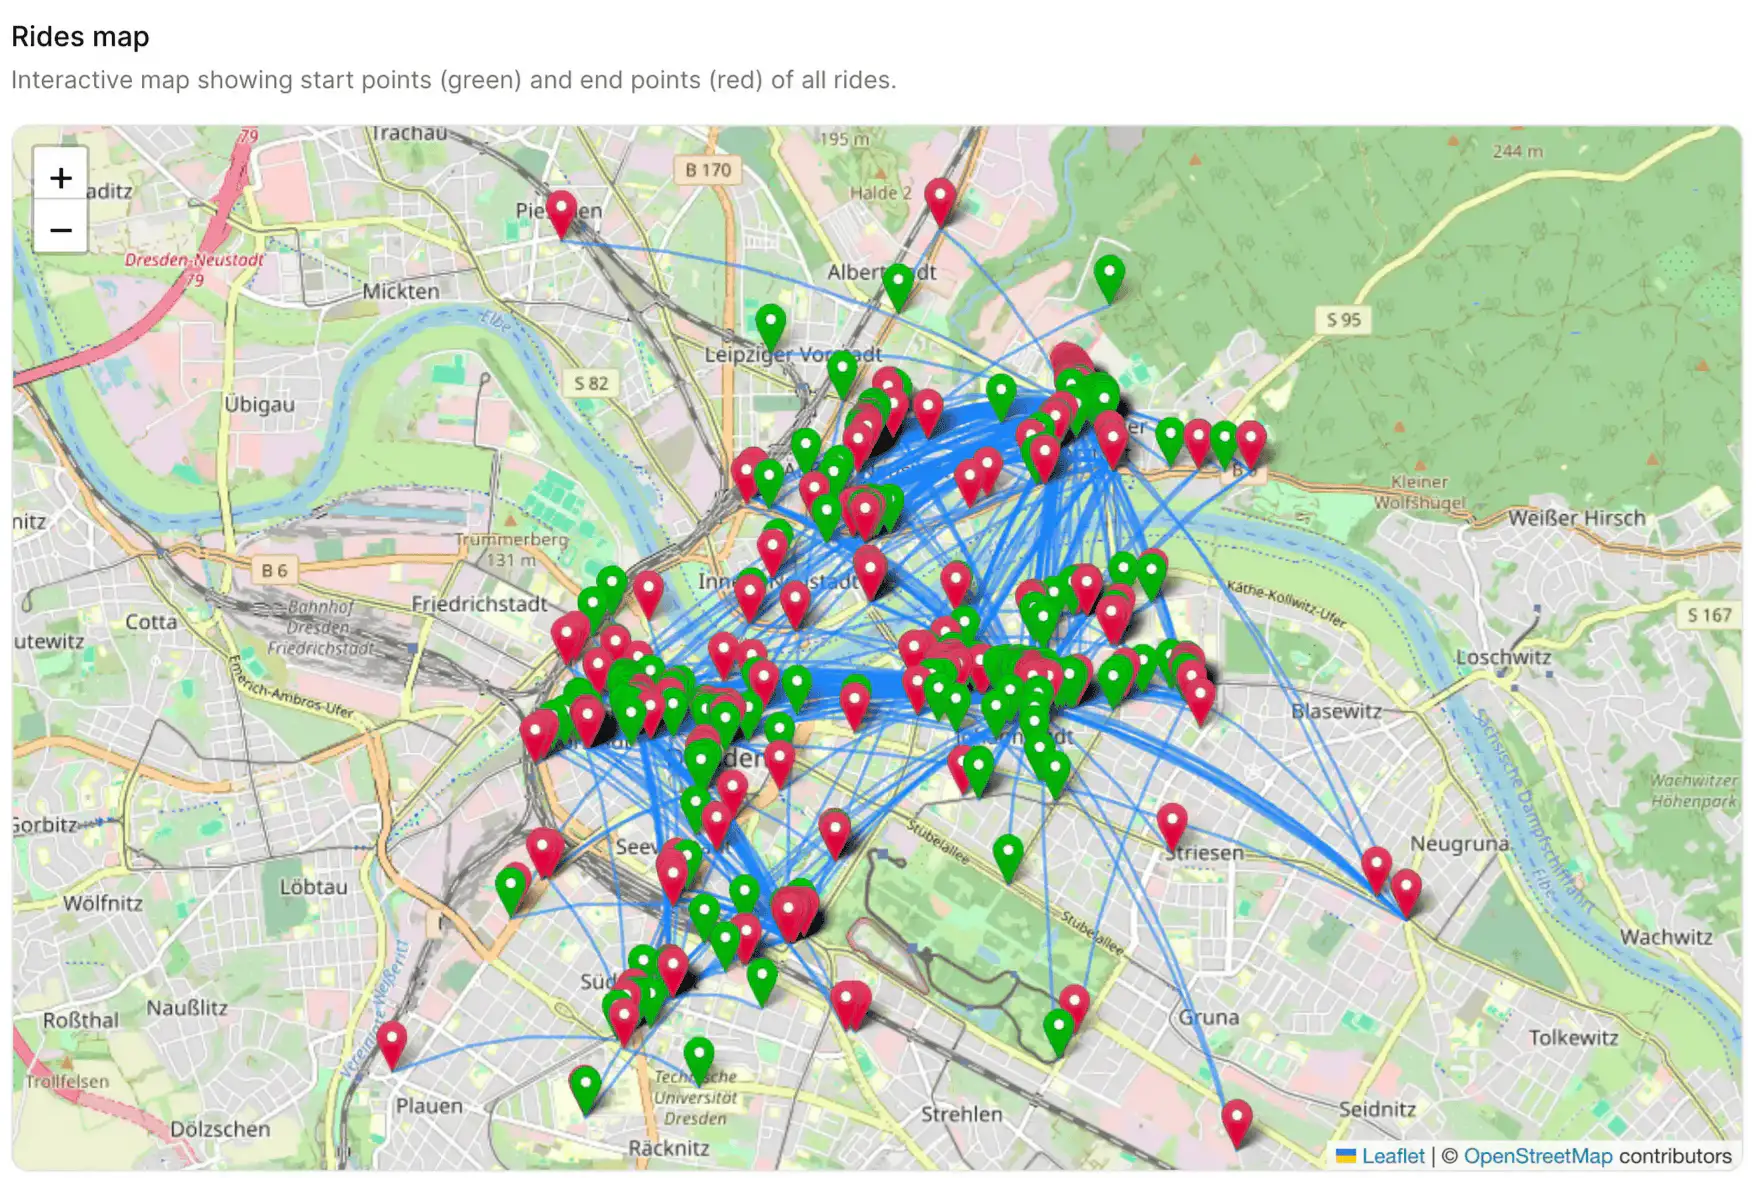The width and height of the screenshot is (1756, 1178).
Task: Click the red marker right of Friedrichstadt label
Action: point(648,592)
